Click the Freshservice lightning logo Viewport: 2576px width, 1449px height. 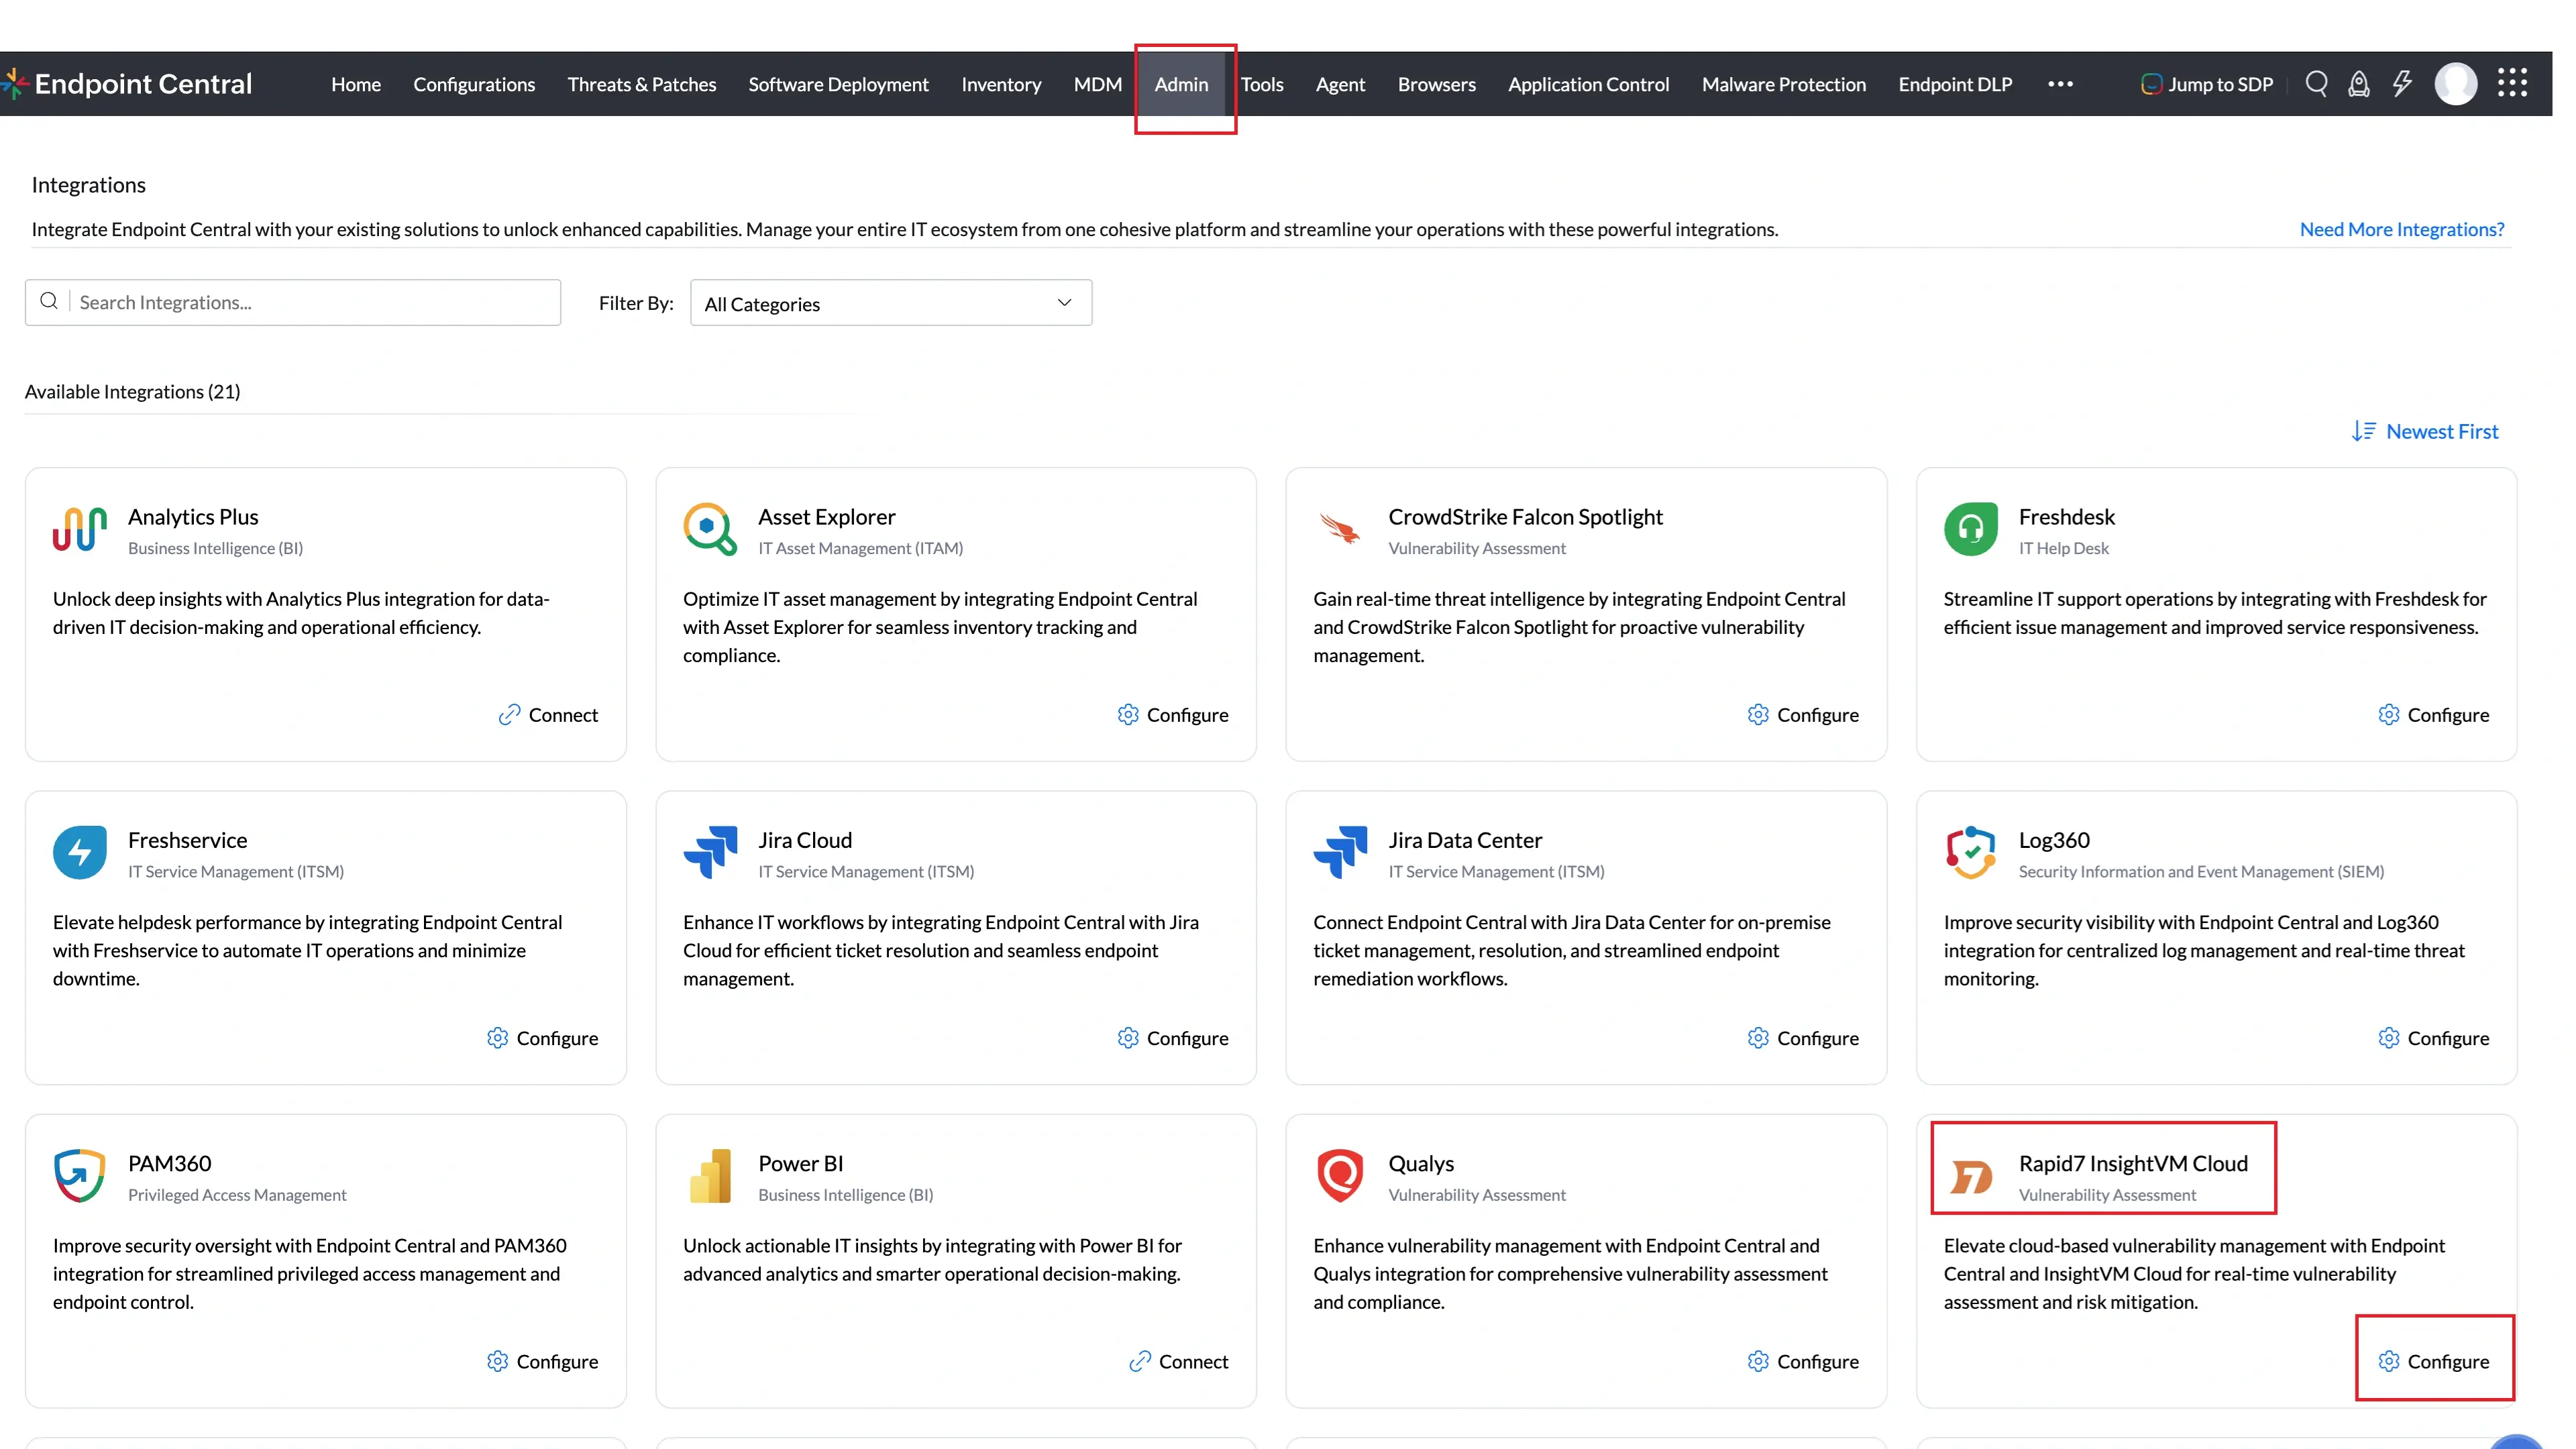pyautogui.click(x=80, y=852)
